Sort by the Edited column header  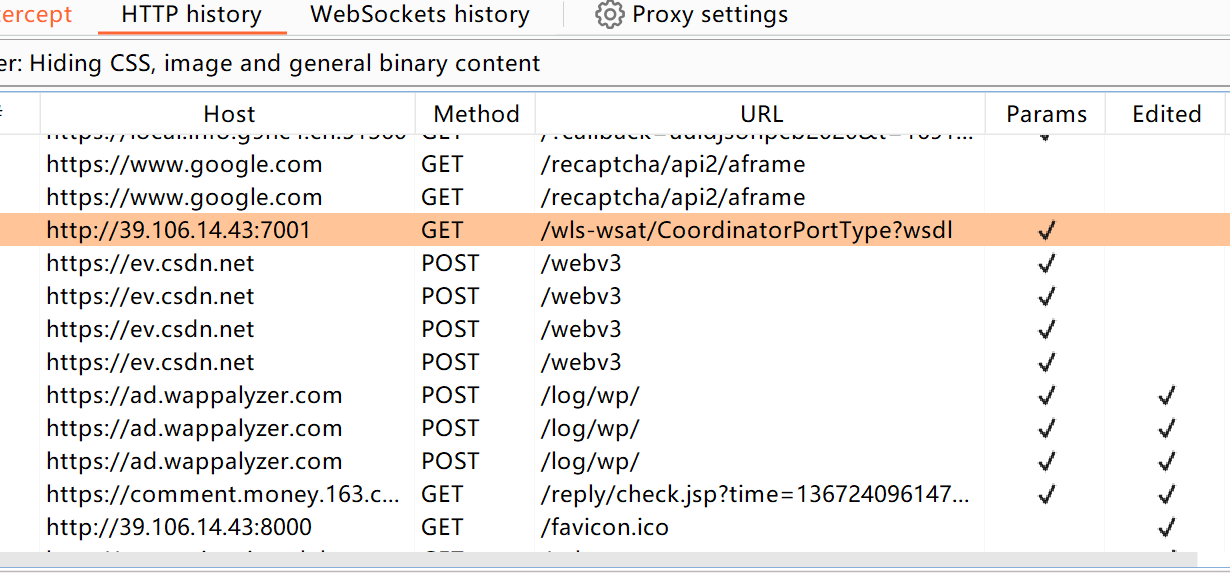[1166, 114]
